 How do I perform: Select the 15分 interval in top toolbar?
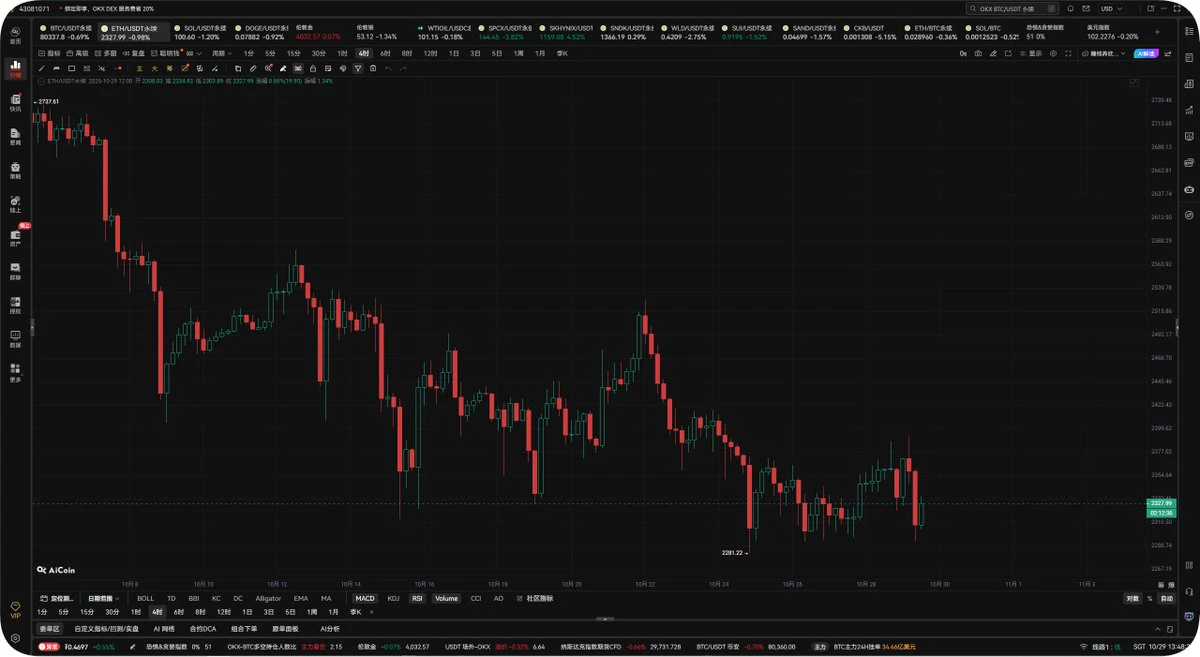(x=294, y=53)
